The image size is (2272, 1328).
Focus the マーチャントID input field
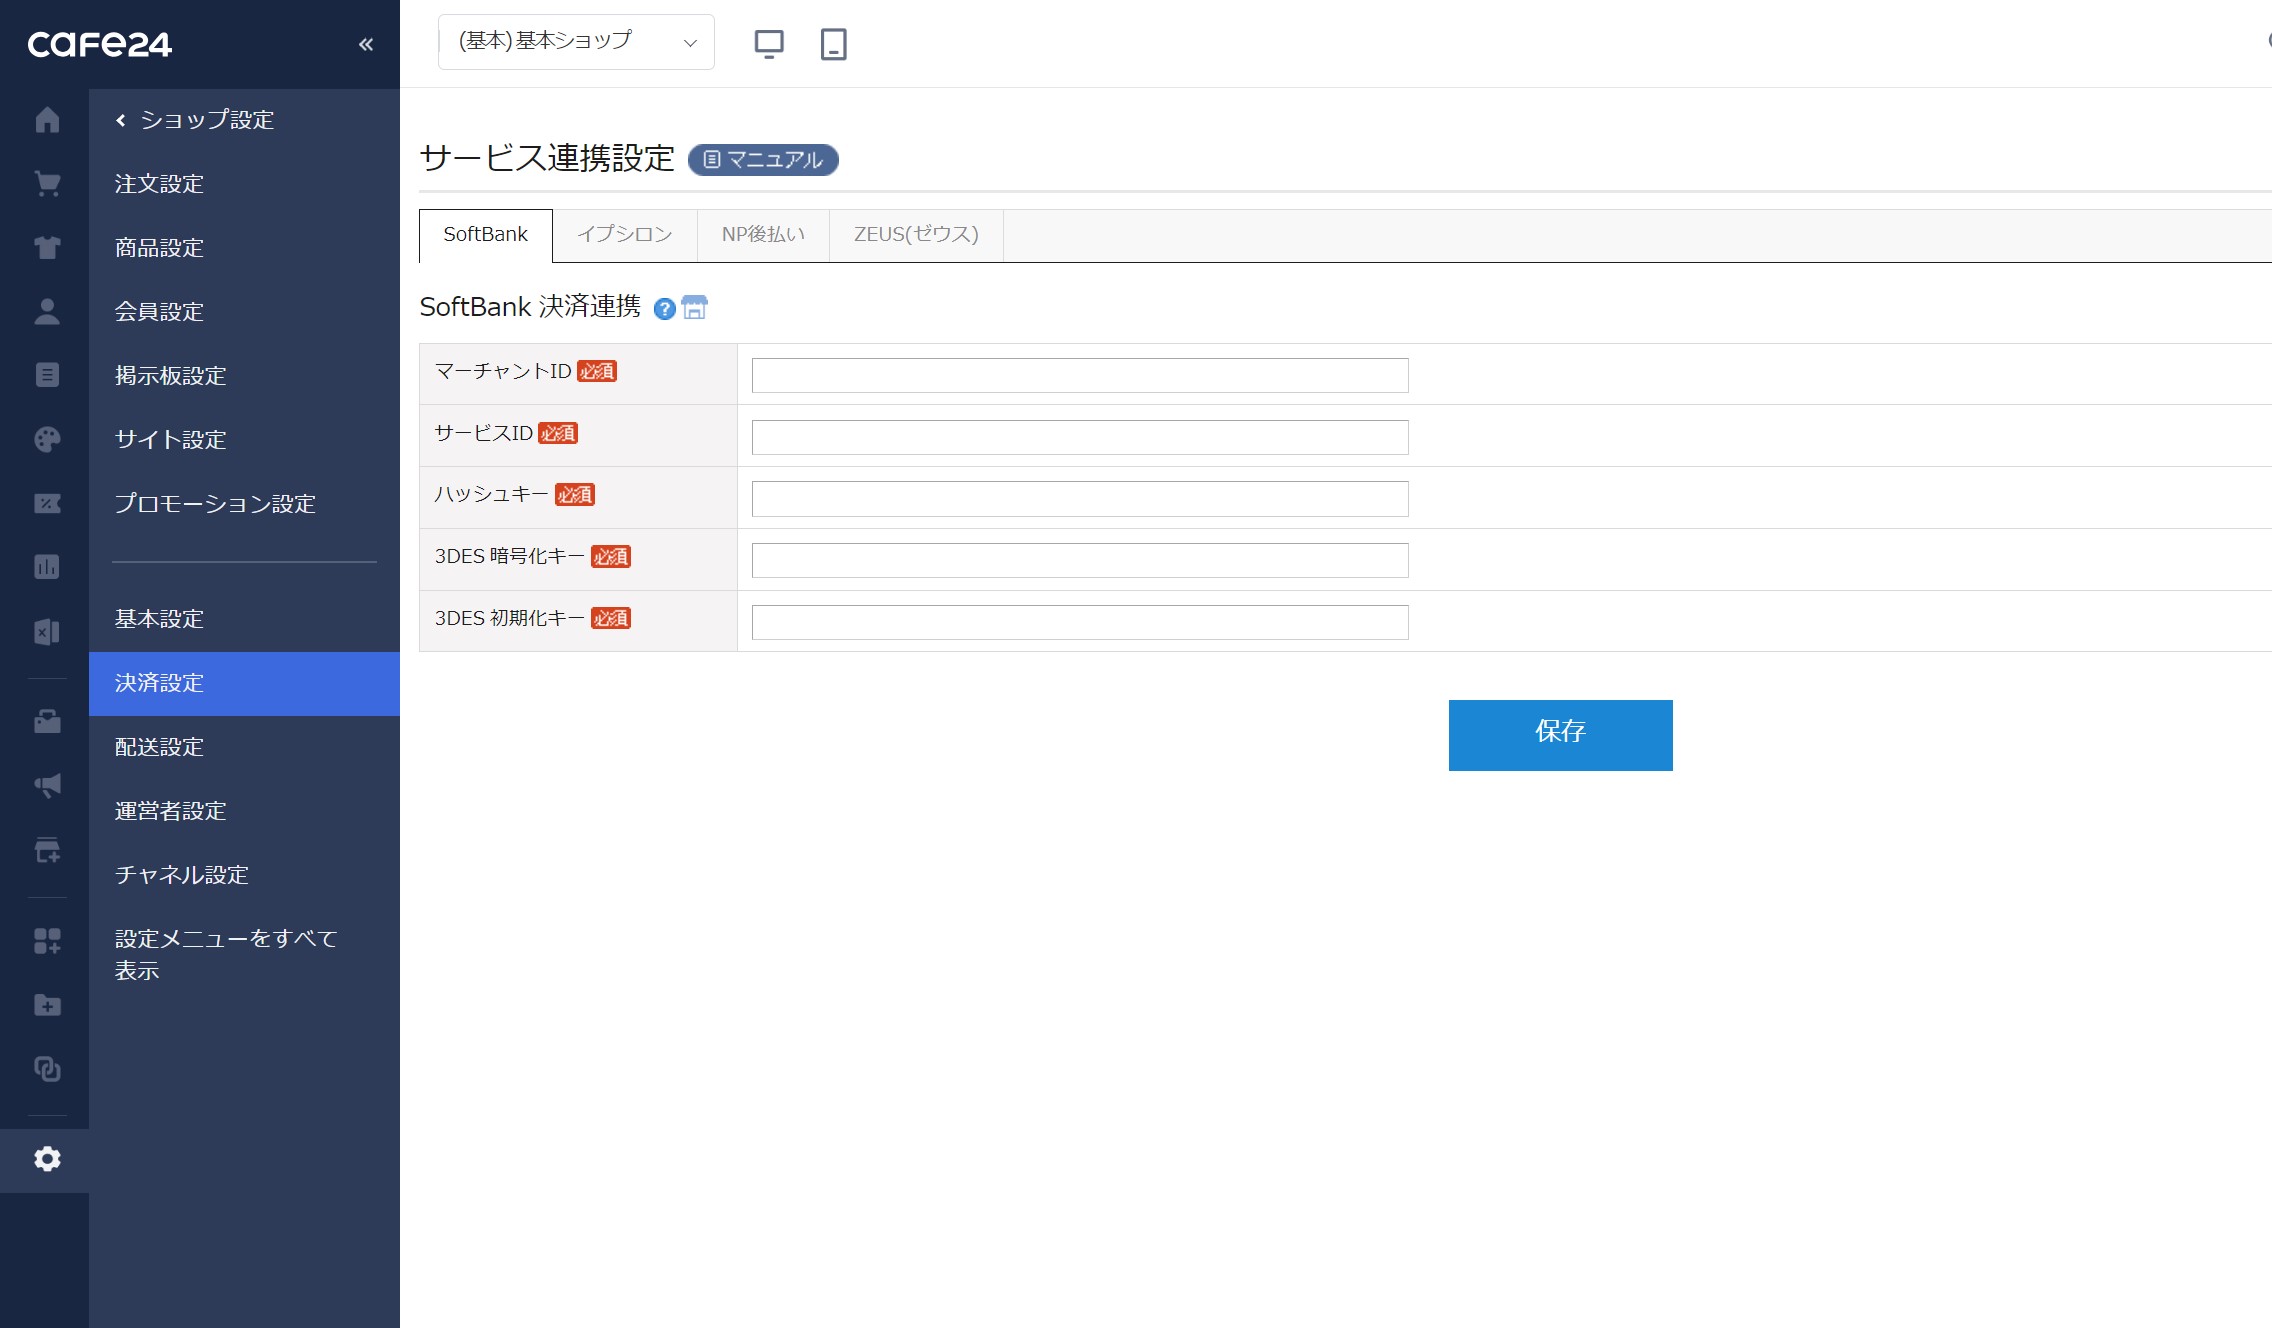click(x=1080, y=375)
